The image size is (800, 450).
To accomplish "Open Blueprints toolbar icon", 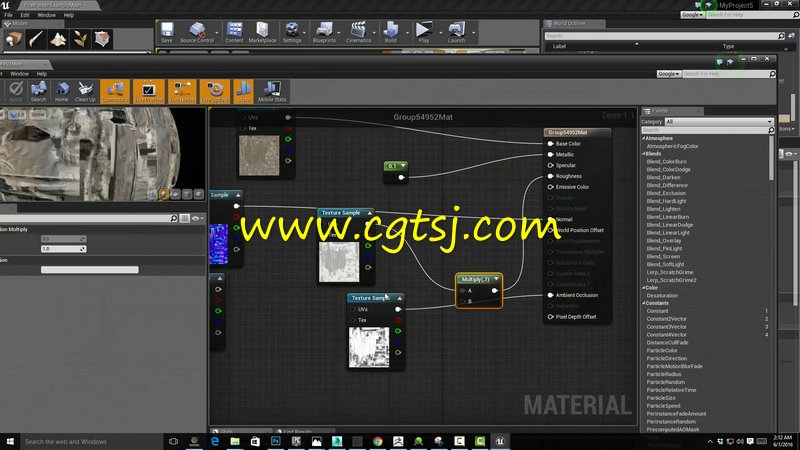I will point(324,32).
